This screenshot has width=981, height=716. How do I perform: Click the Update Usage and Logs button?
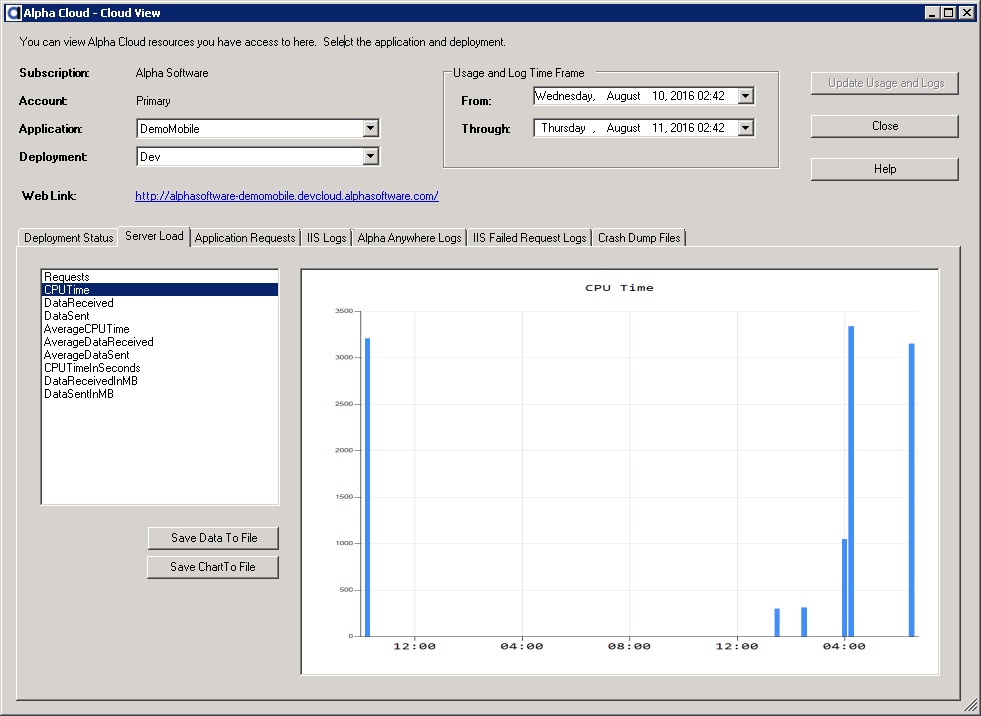tap(885, 83)
